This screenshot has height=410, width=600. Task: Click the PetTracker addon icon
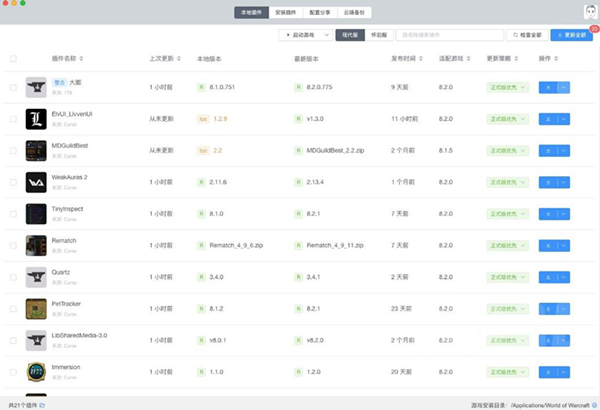(x=35, y=308)
